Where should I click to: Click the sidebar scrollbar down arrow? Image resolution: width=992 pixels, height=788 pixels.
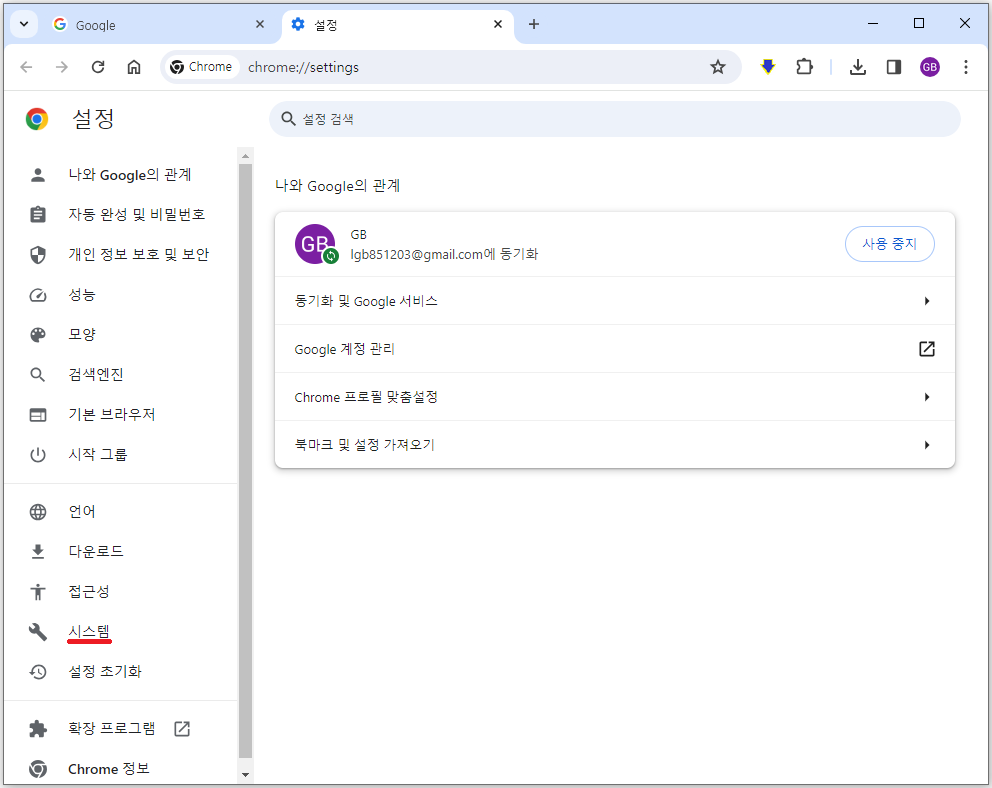245,775
